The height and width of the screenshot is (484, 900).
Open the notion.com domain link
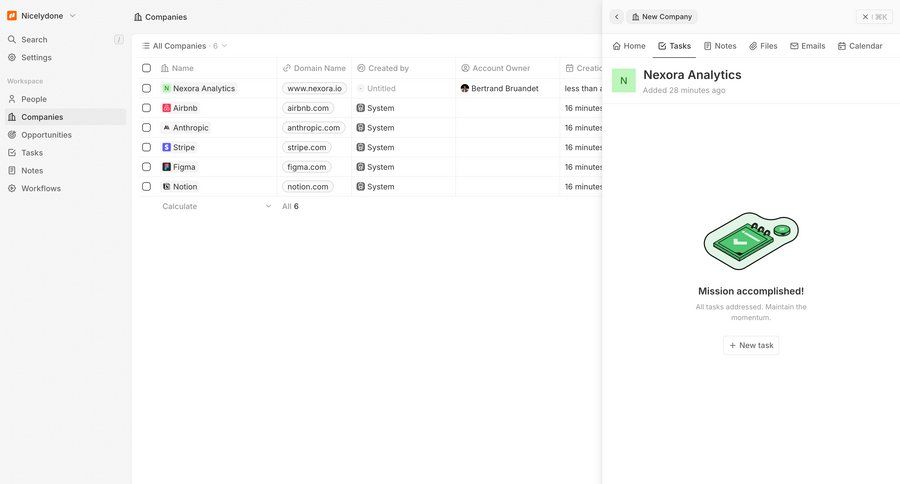point(308,187)
